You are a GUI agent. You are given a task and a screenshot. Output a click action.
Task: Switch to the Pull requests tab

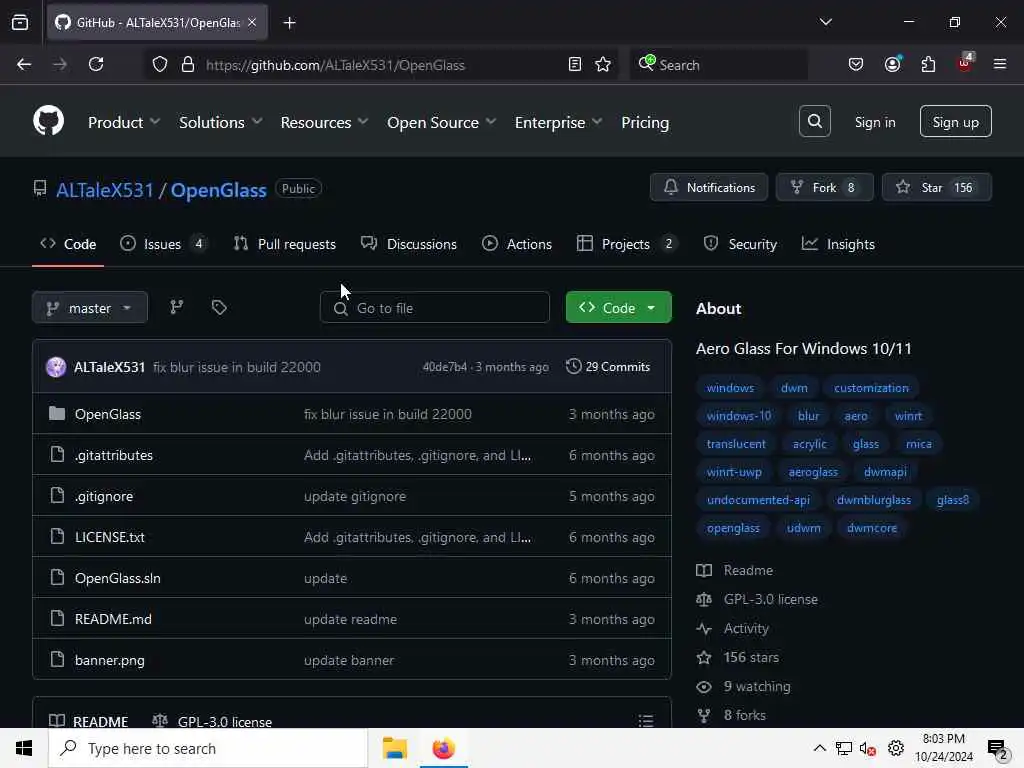click(x=285, y=244)
